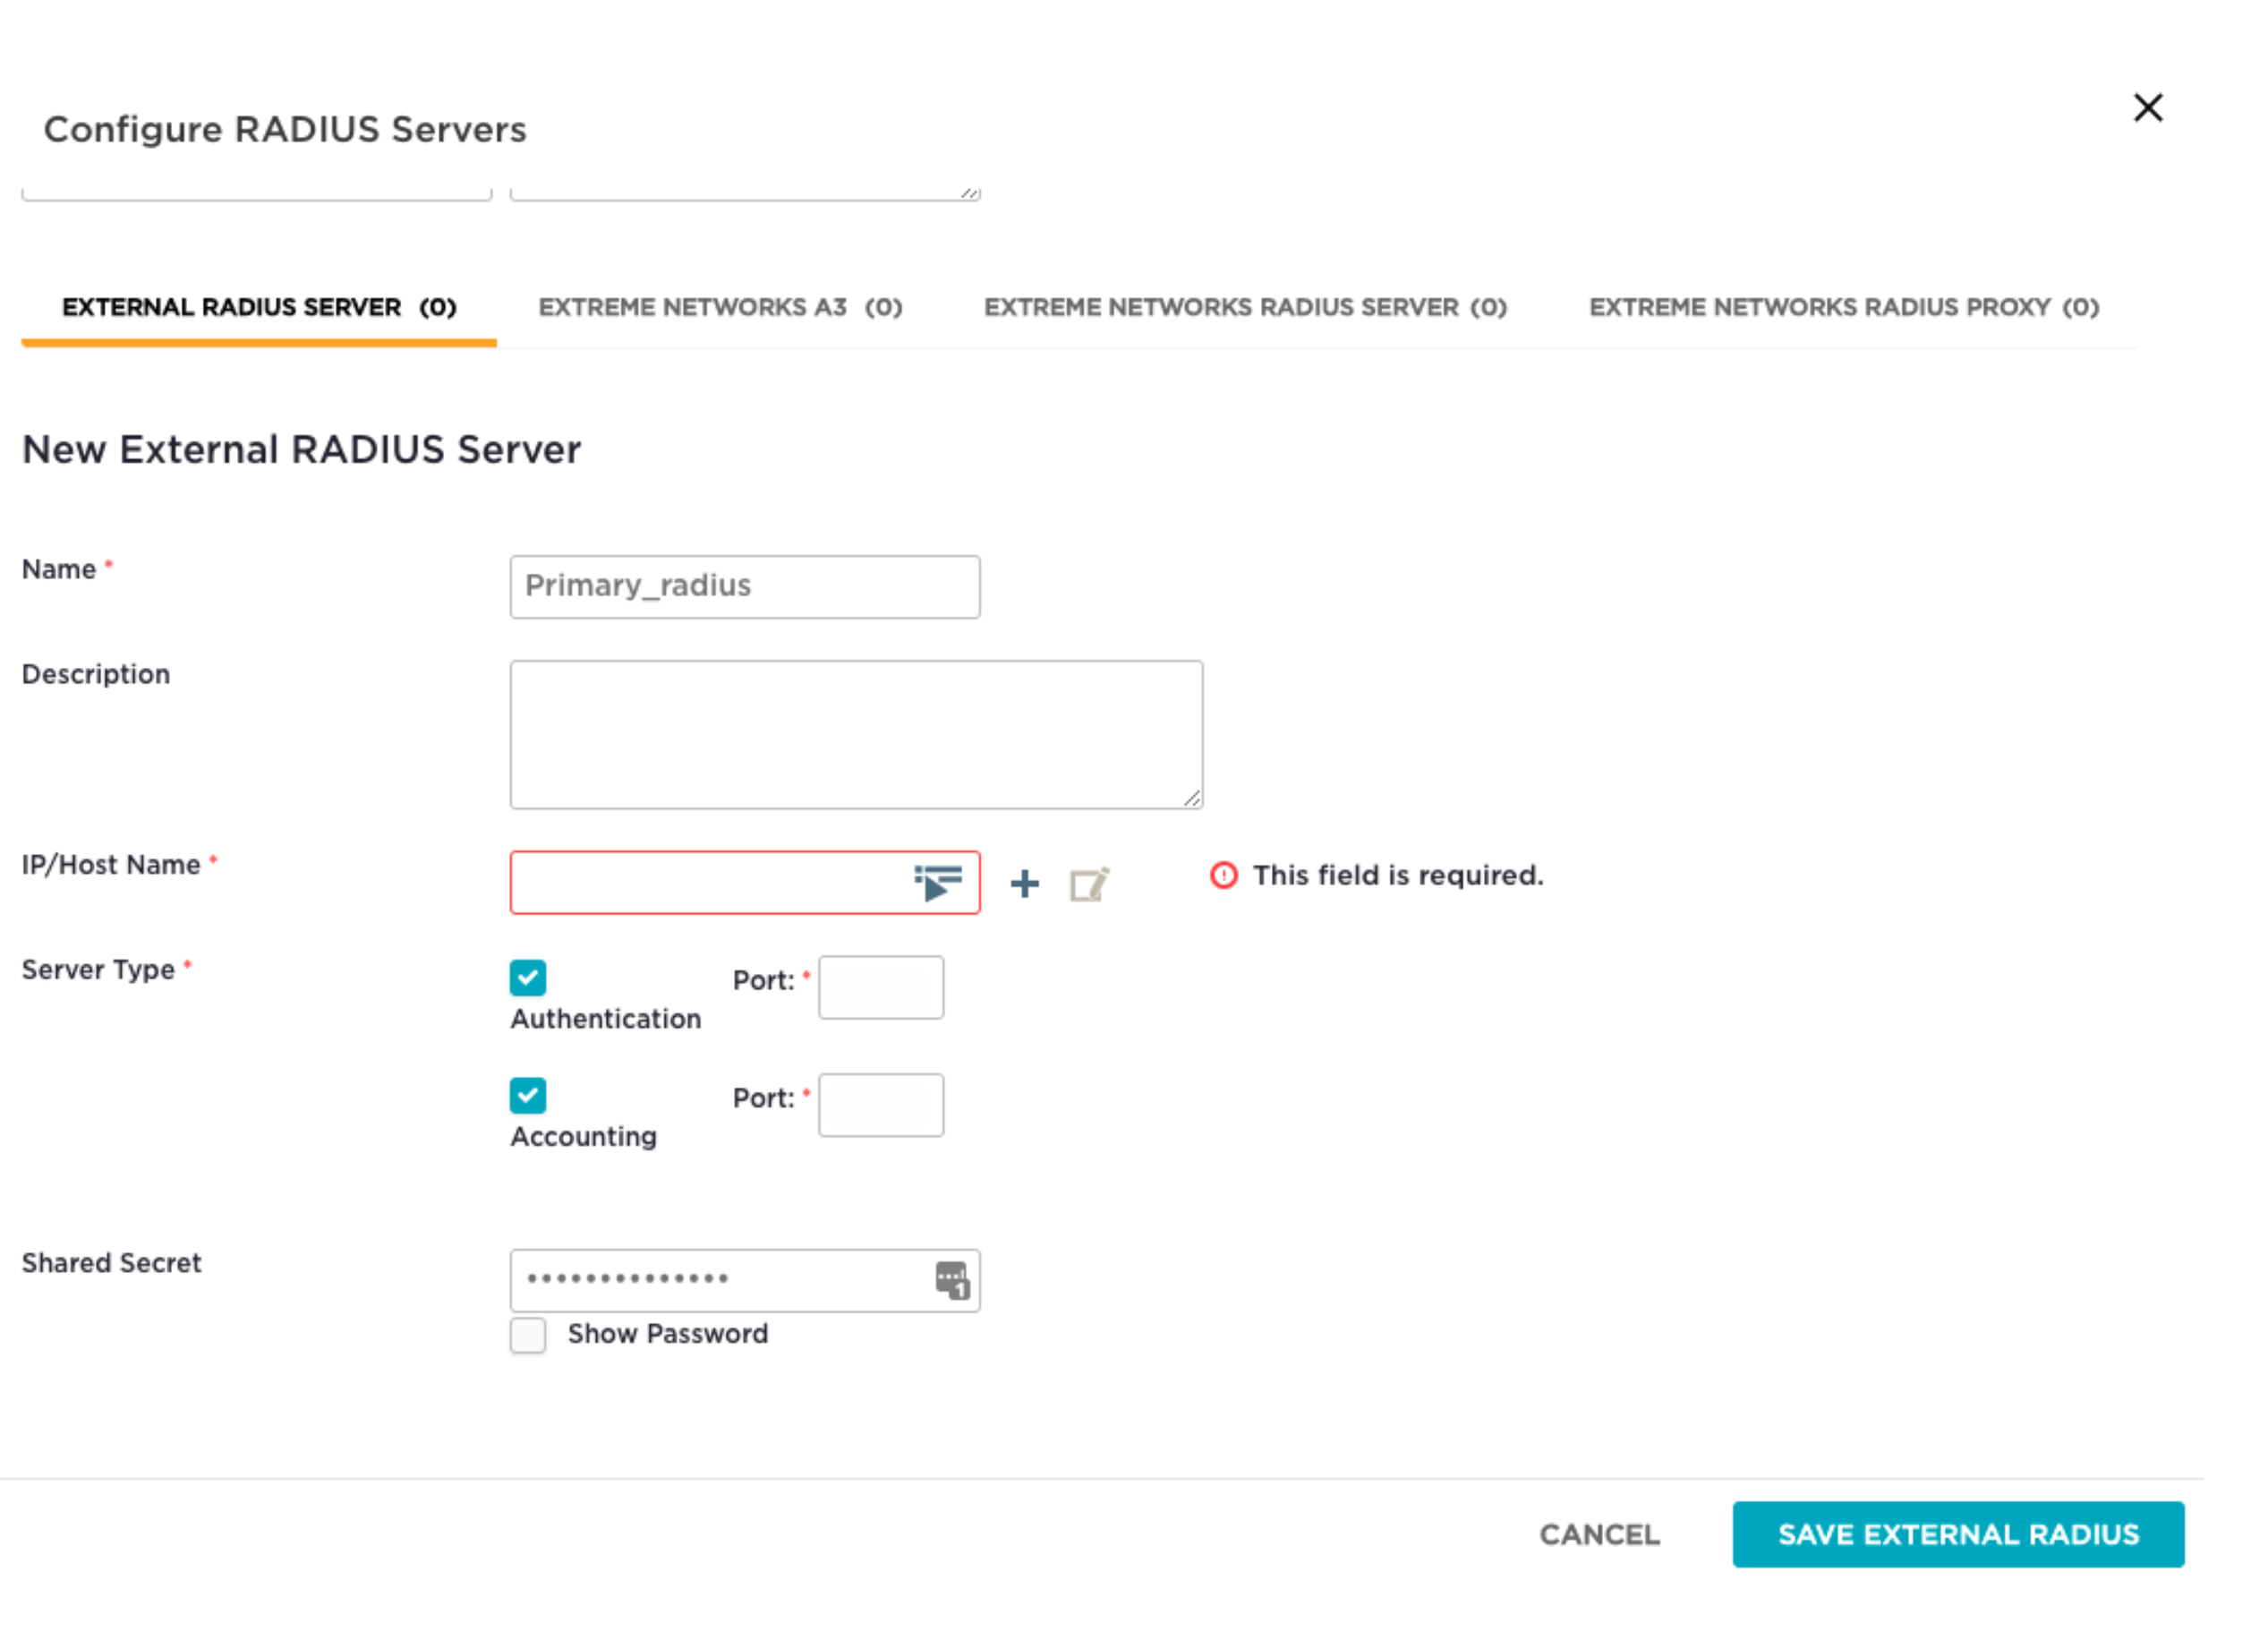Screen dimensions: 2268x1640
Task: Click inside the Description text area
Action: (855, 733)
